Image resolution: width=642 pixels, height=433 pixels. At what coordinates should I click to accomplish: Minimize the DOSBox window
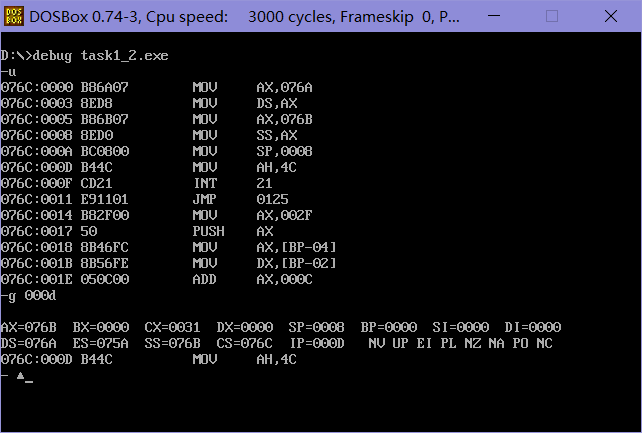pyautogui.click(x=494, y=16)
